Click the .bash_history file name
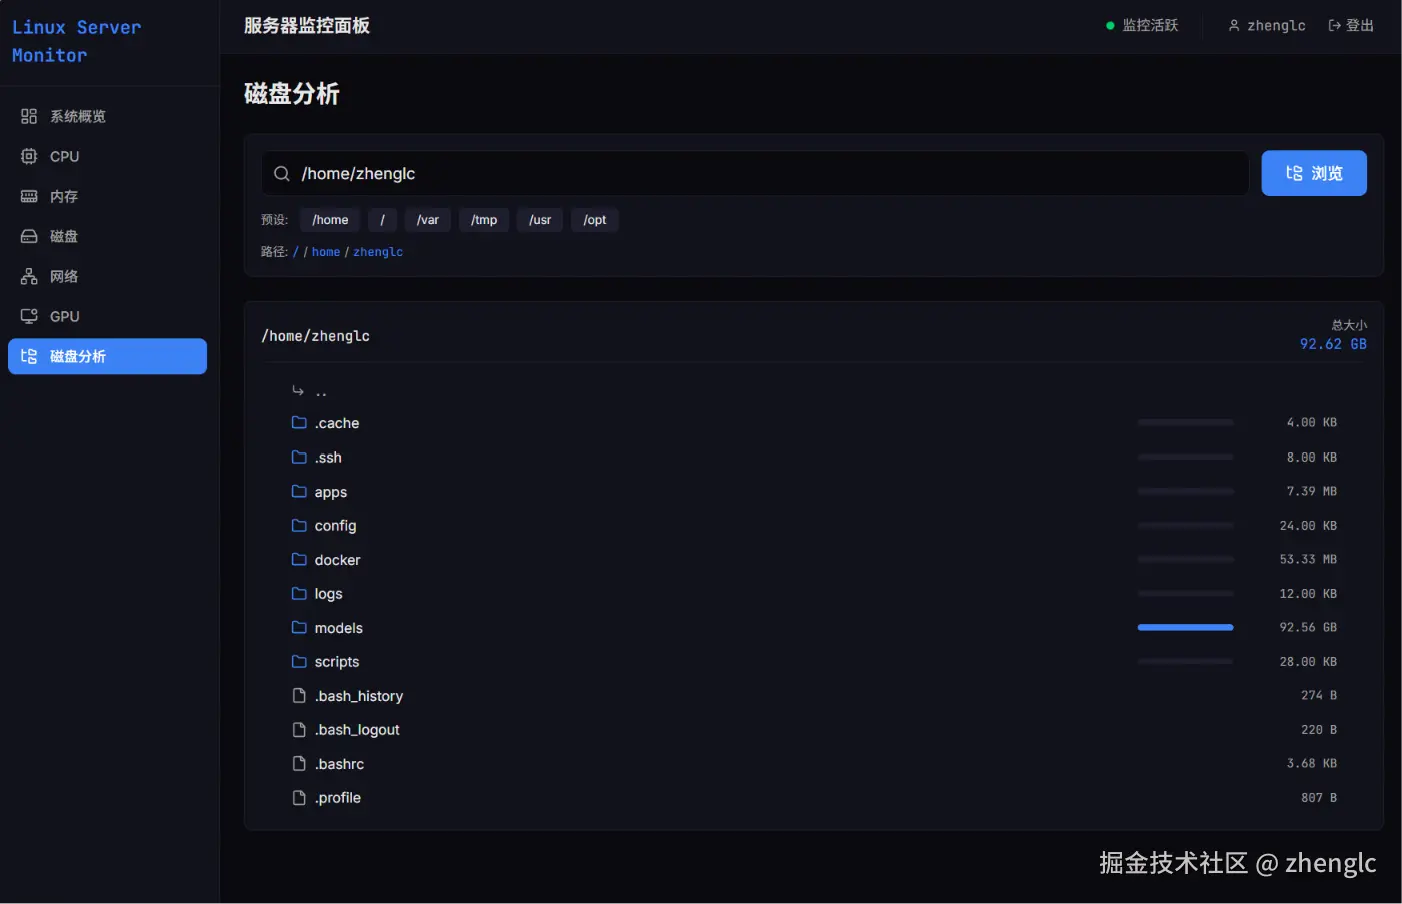The width and height of the screenshot is (1402, 904). pos(359,696)
